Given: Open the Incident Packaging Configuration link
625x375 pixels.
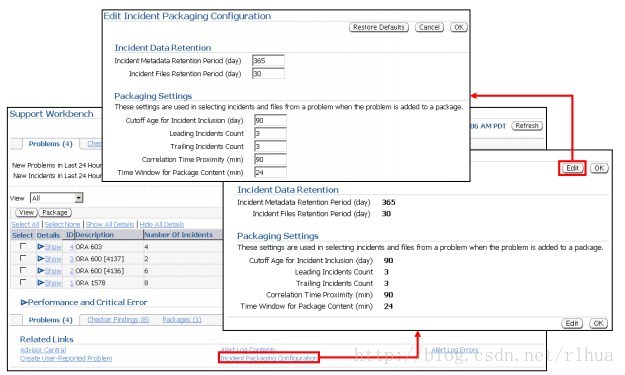Looking at the screenshot, I should pyautogui.click(x=269, y=358).
